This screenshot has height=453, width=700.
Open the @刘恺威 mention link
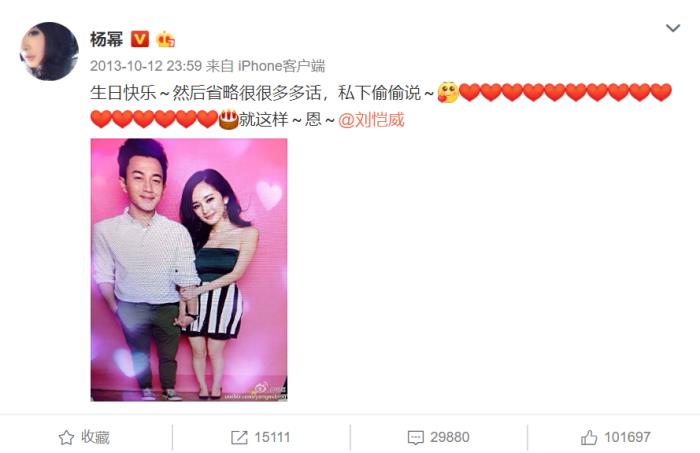coord(371,120)
